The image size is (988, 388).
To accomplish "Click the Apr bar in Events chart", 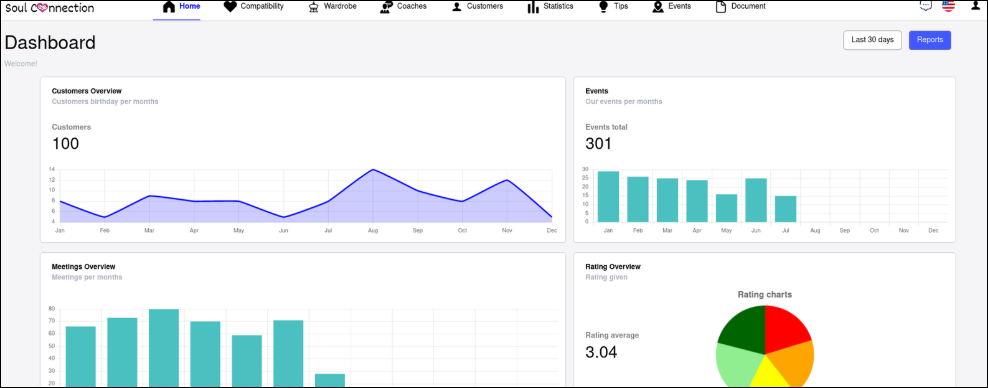I will pyautogui.click(x=697, y=201).
